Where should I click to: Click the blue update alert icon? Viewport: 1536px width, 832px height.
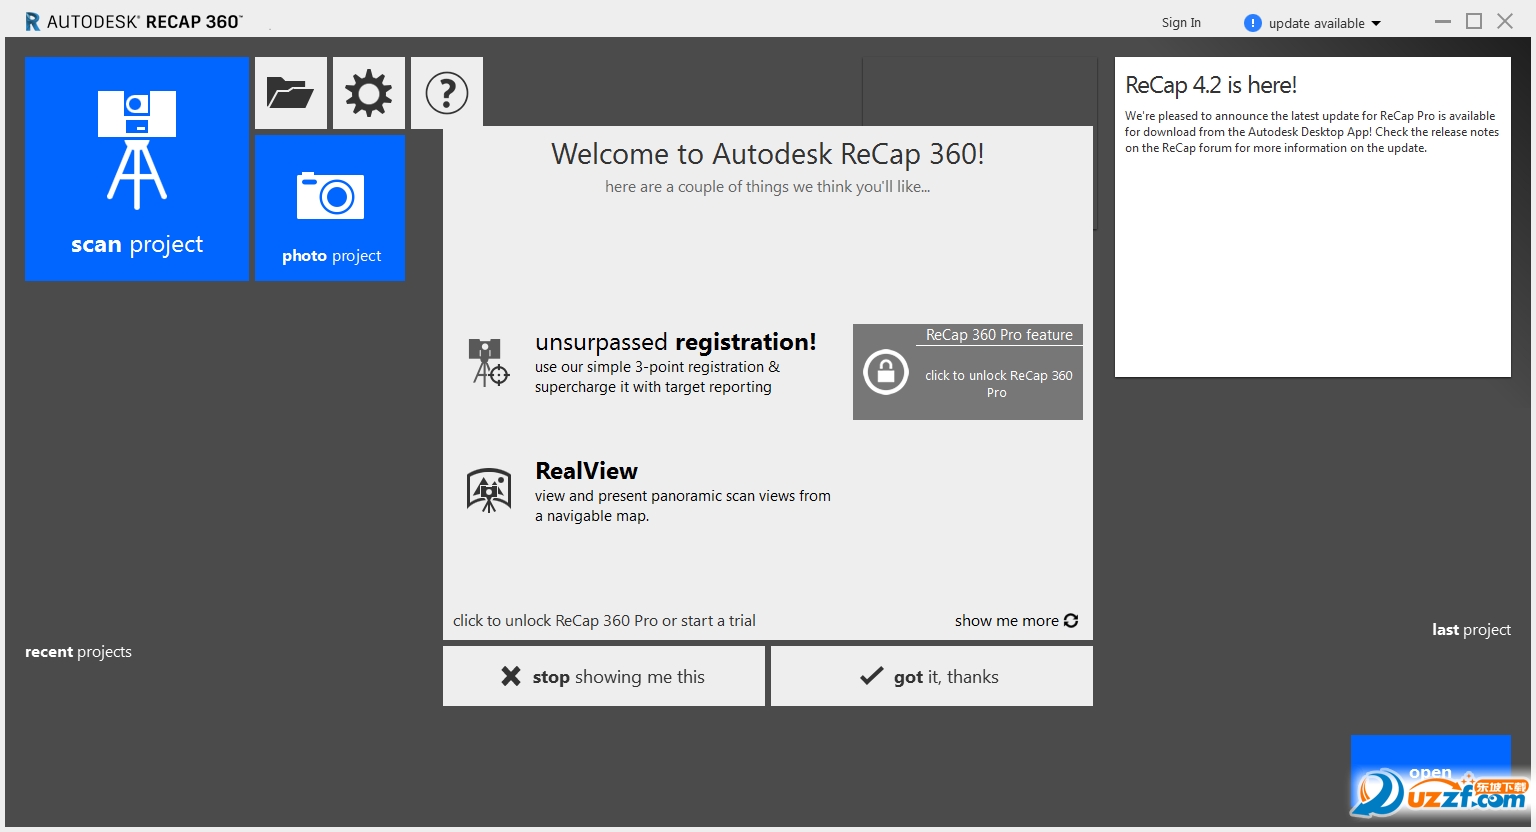1252,23
